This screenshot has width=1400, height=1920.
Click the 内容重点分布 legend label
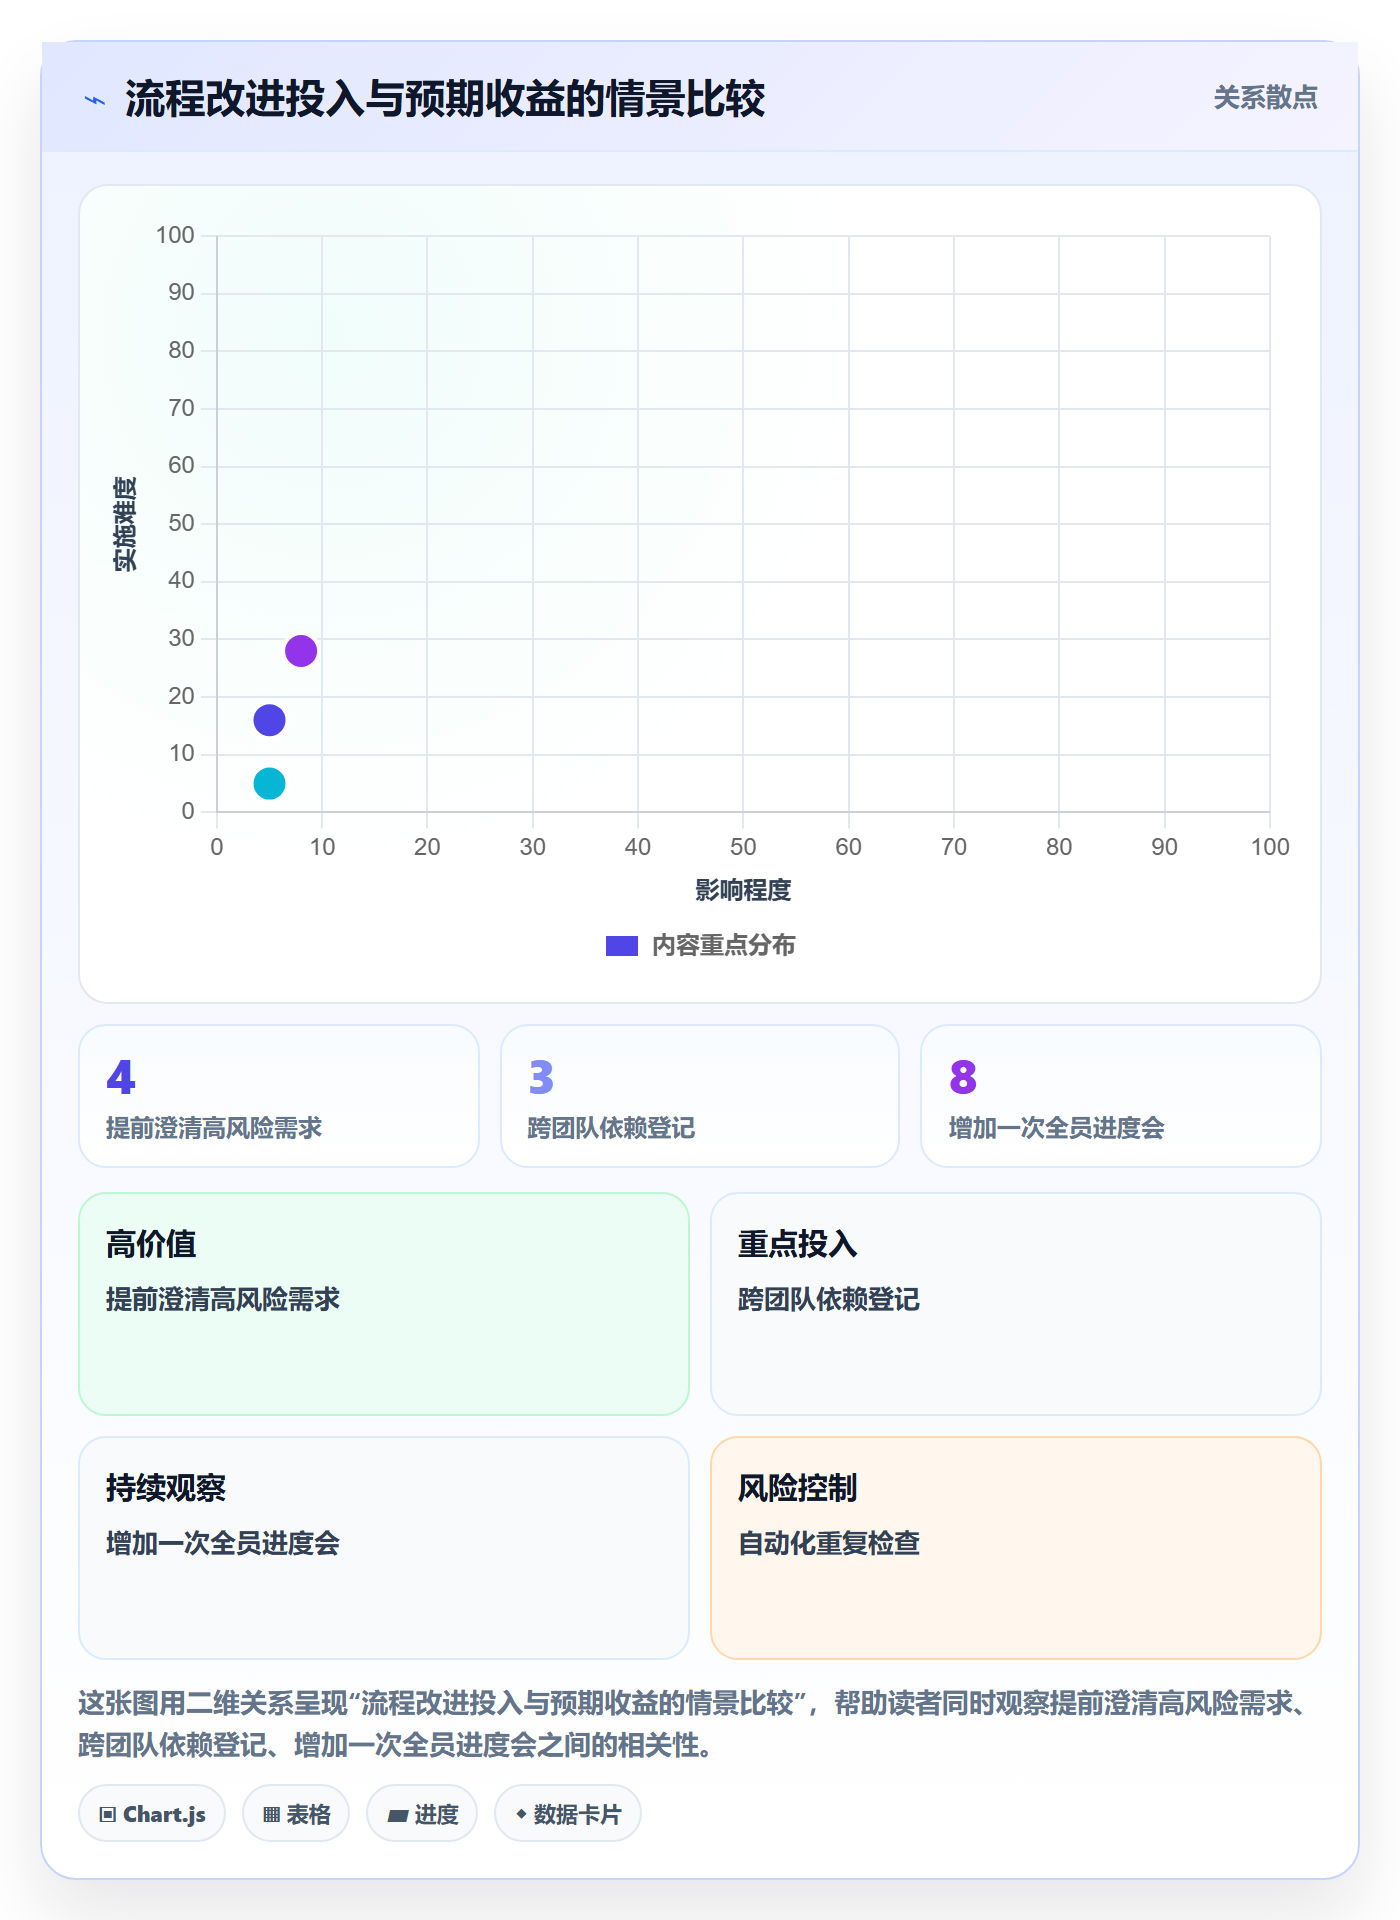[x=723, y=946]
